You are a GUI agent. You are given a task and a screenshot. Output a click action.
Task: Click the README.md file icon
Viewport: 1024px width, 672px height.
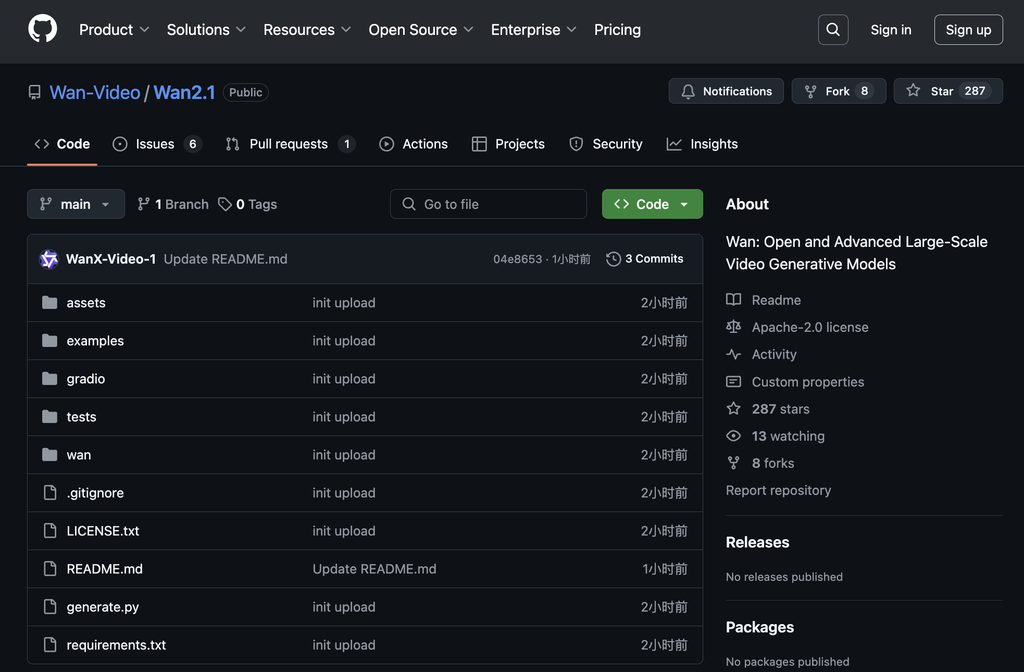pyautogui.click(x=50, y=569)
